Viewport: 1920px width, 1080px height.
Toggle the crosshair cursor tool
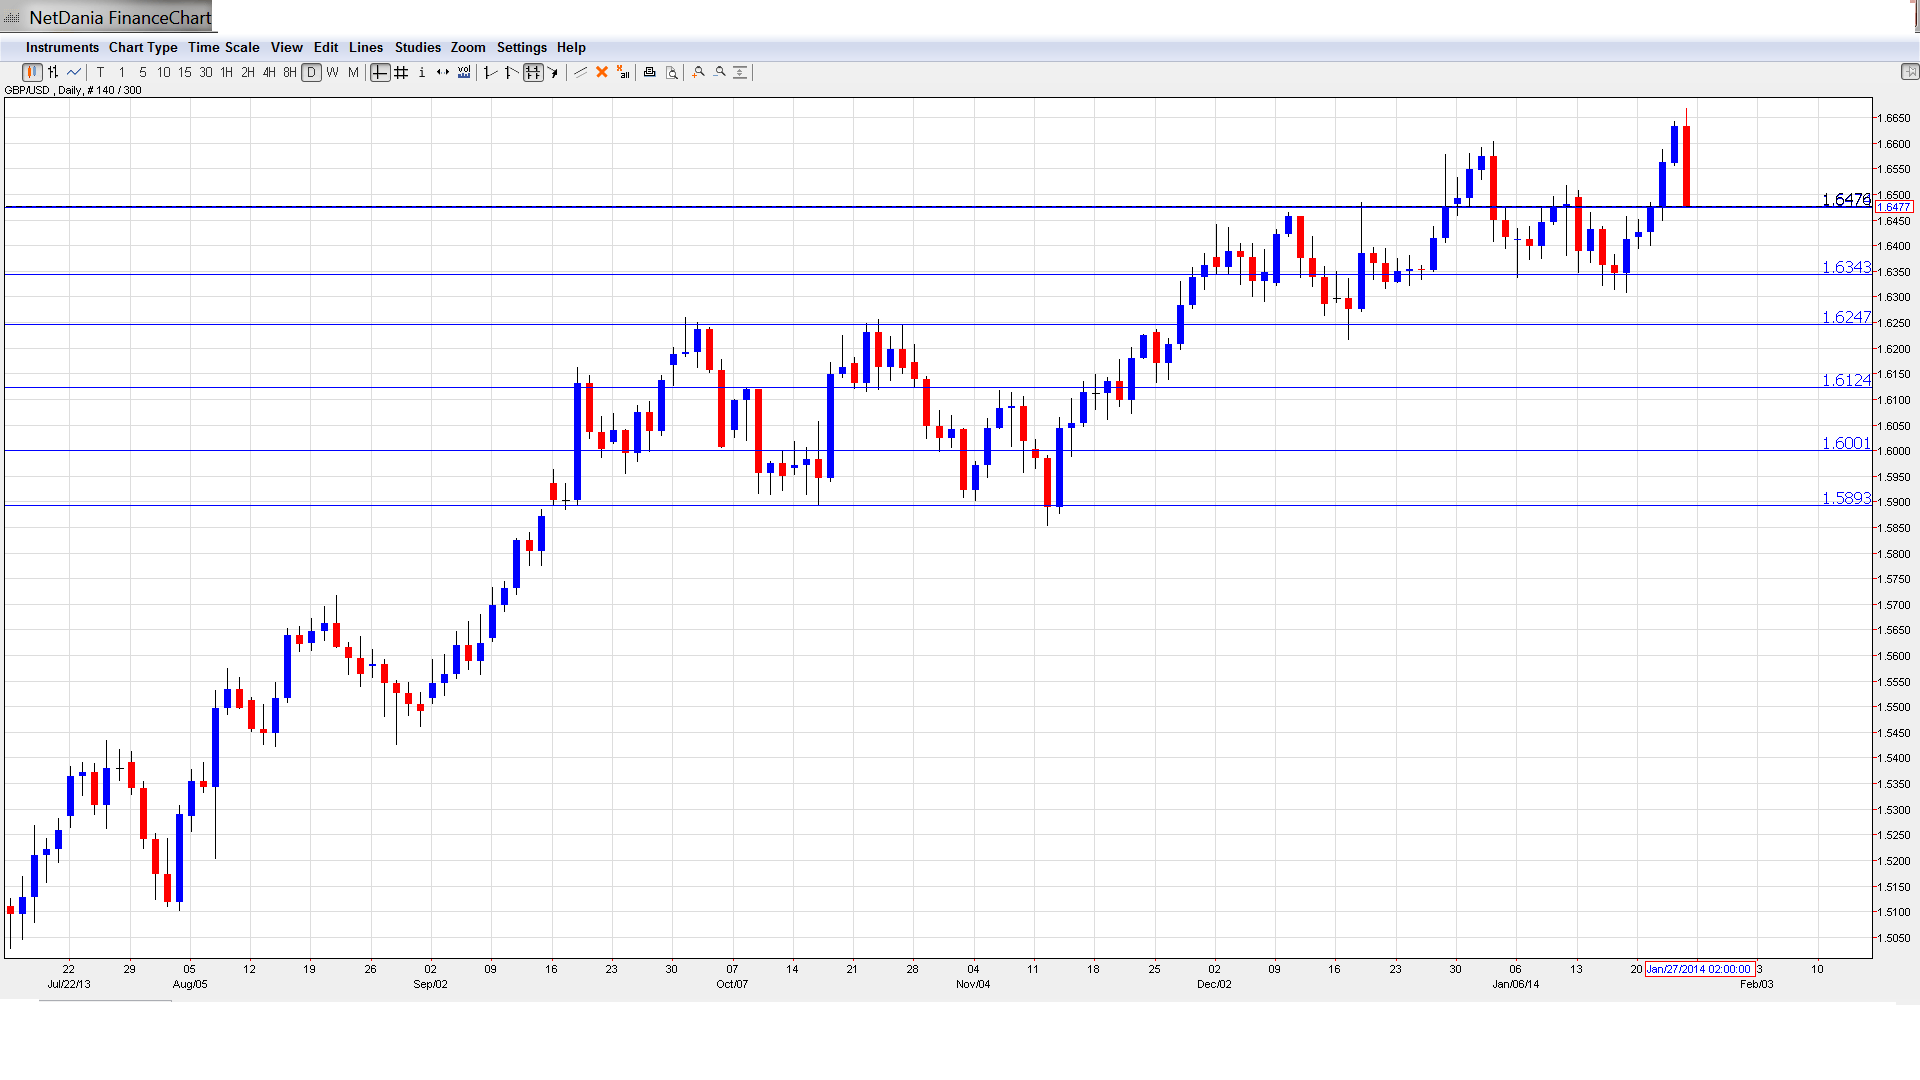click(380, 72)
